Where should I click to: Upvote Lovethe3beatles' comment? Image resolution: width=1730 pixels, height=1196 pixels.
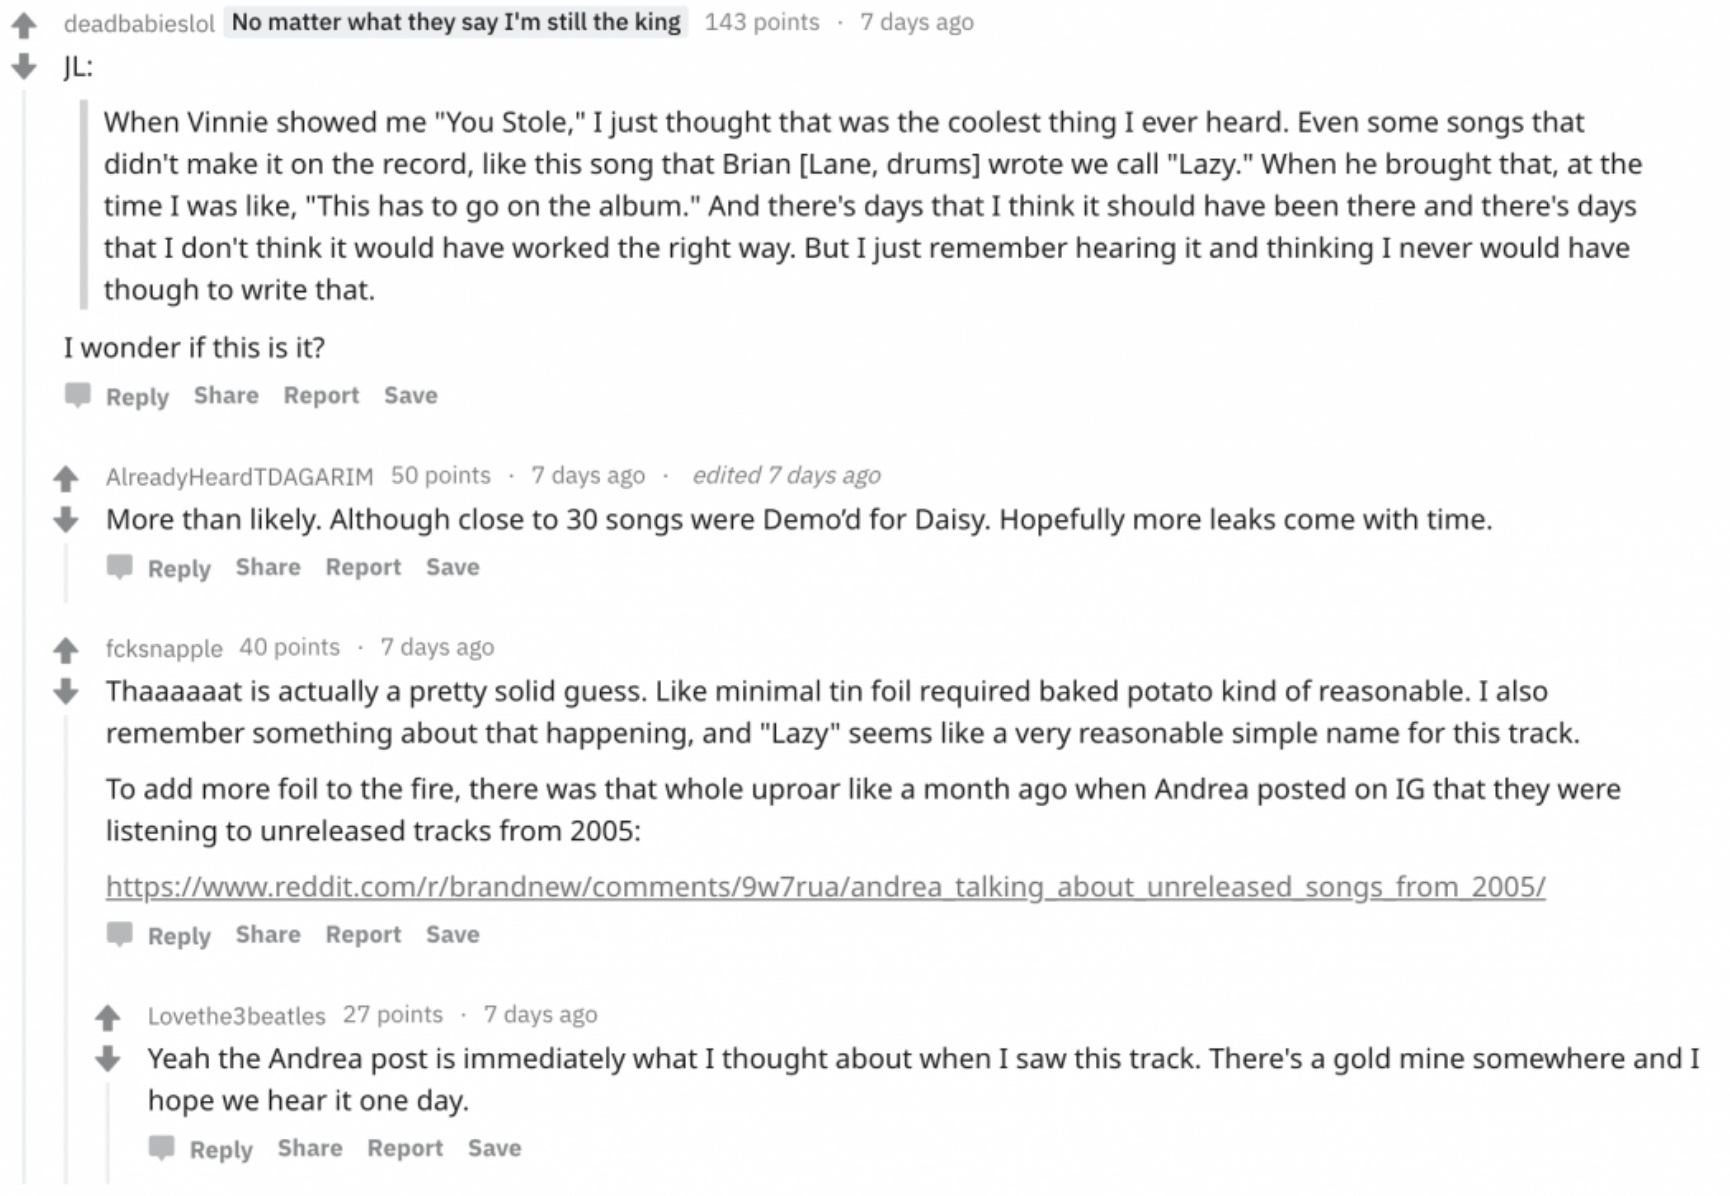pos(108,1017)
